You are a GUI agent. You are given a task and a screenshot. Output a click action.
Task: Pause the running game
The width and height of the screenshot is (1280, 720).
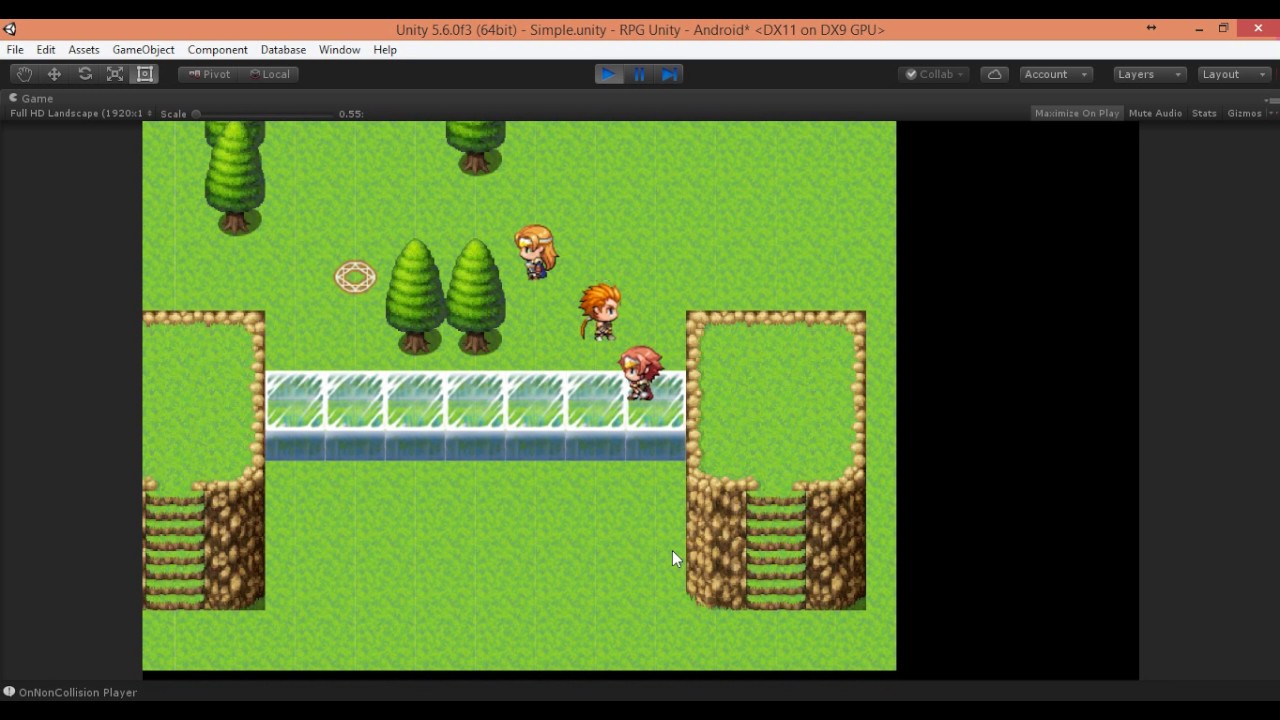tap(639, 74)
